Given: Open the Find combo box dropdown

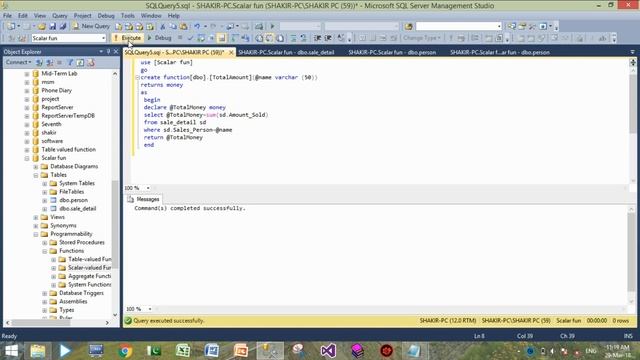Looking at the screenshot, I should [x=499, y=26].
